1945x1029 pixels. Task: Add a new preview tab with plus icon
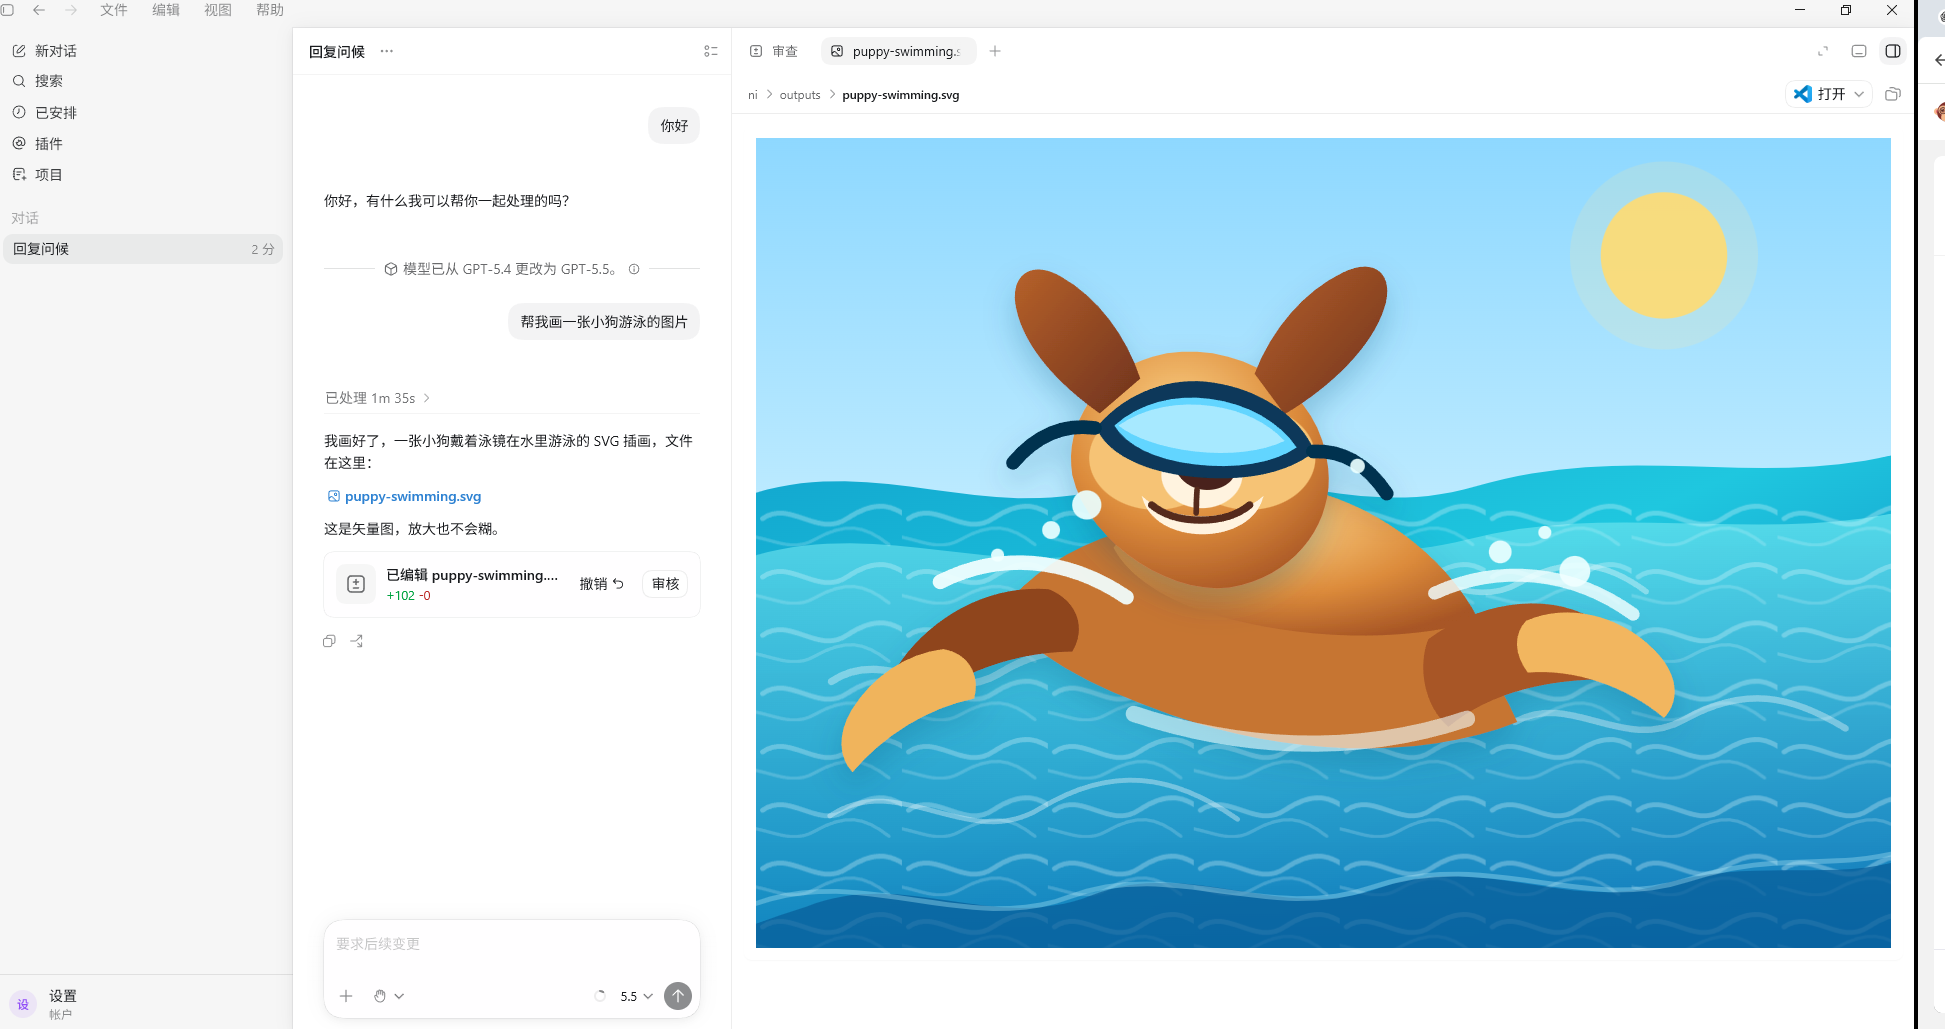pyautogui.click(x=995, y=51)
